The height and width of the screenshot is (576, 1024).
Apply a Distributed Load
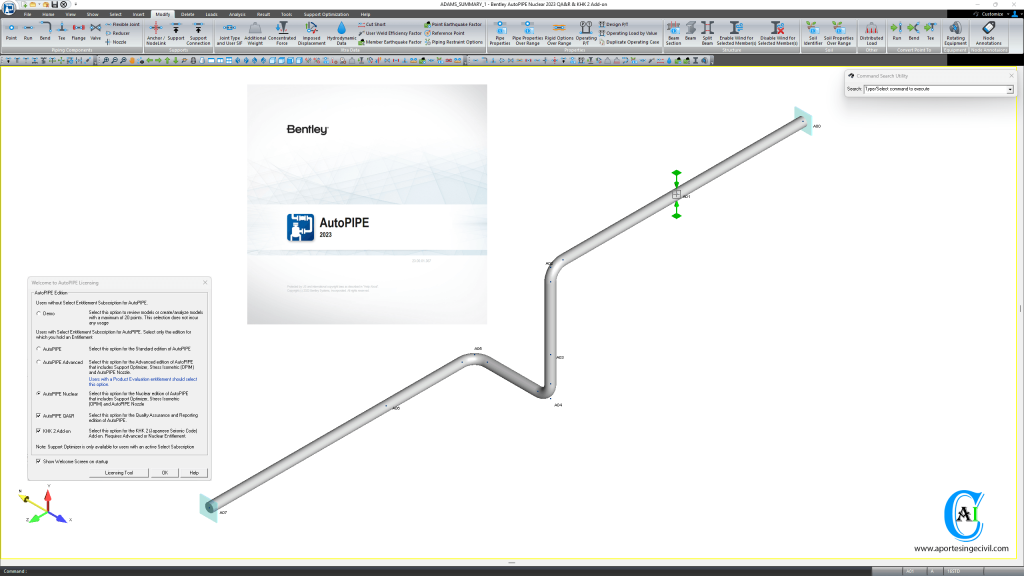[x=871, y=33]
